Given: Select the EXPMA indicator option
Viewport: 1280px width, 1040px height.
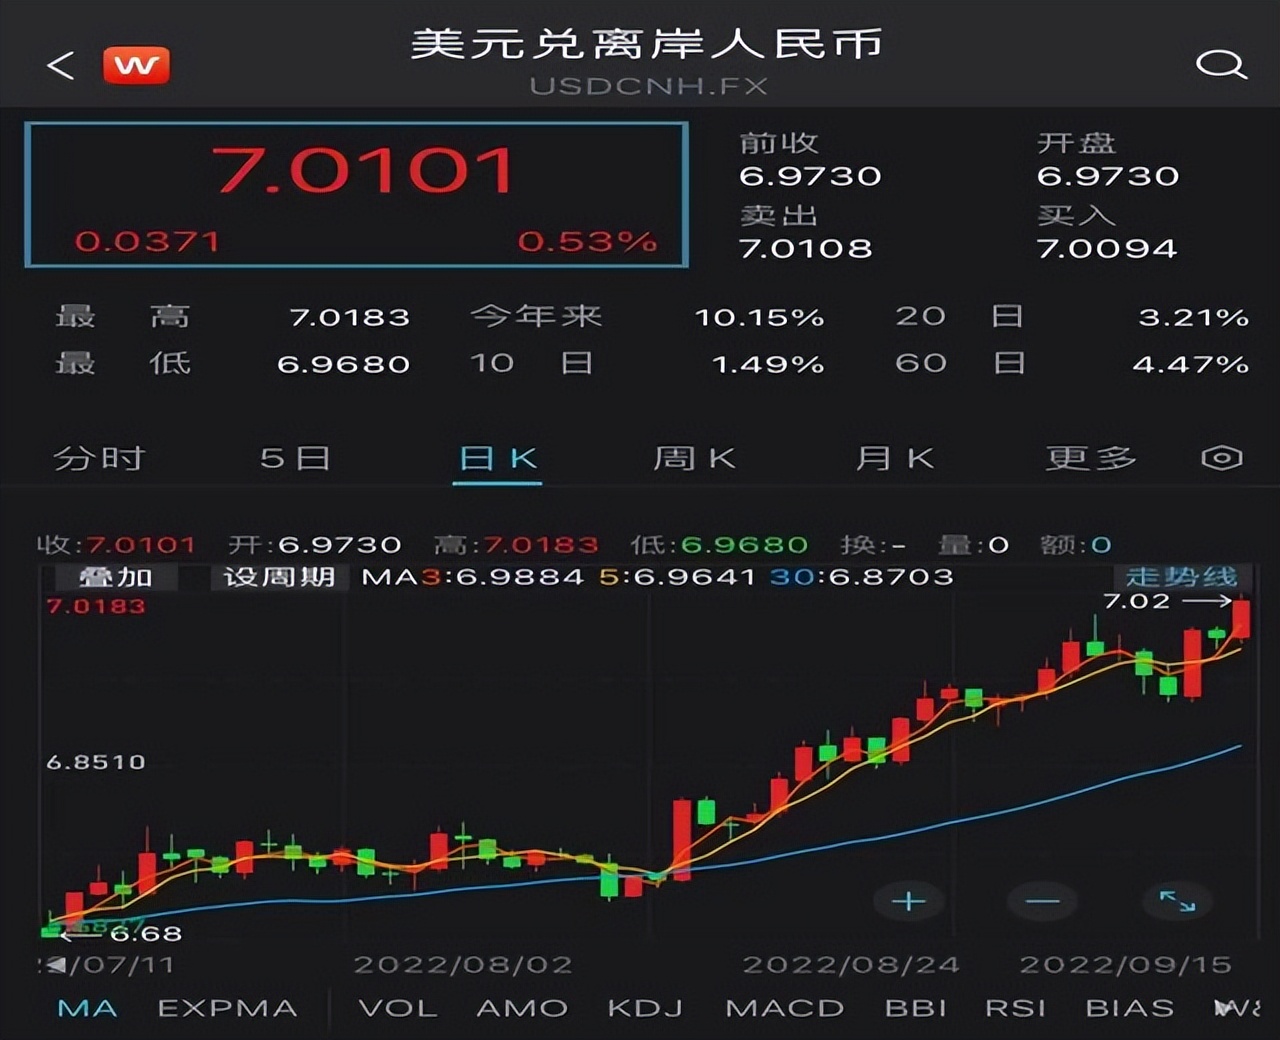Looking at the screenshot, I should point(228,1008).
